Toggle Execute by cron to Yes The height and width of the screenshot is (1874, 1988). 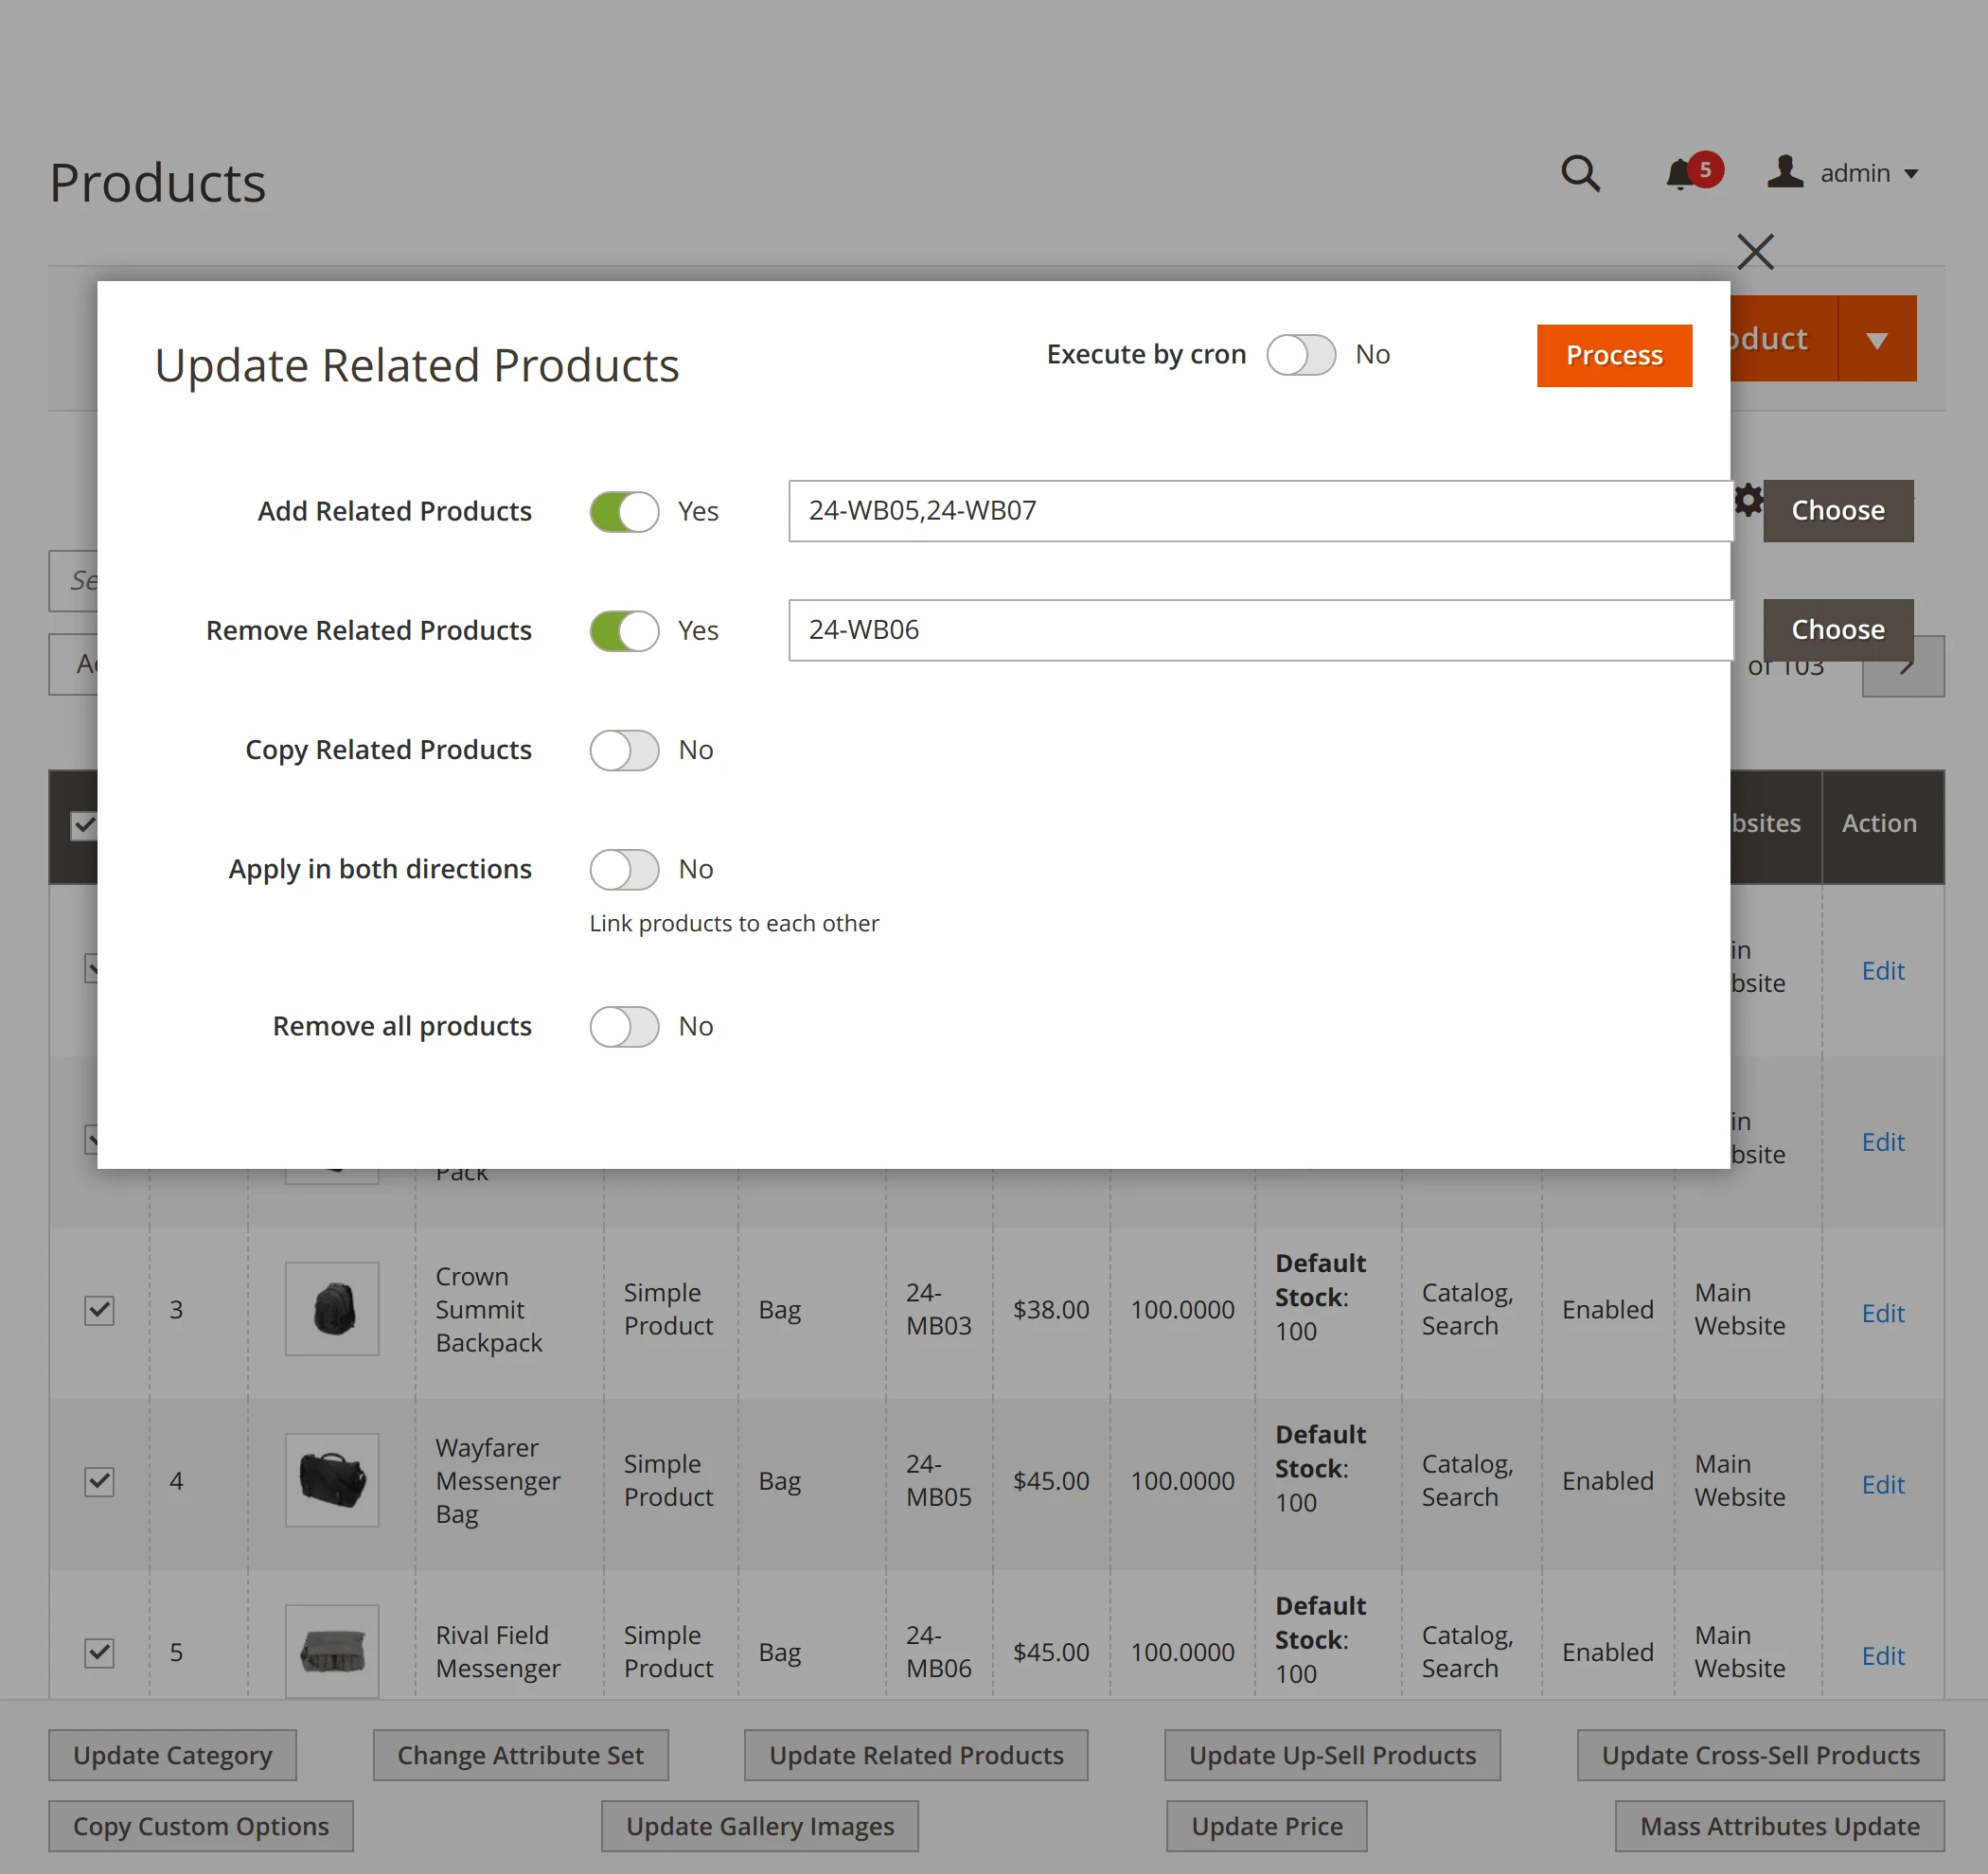(1301, 354)
